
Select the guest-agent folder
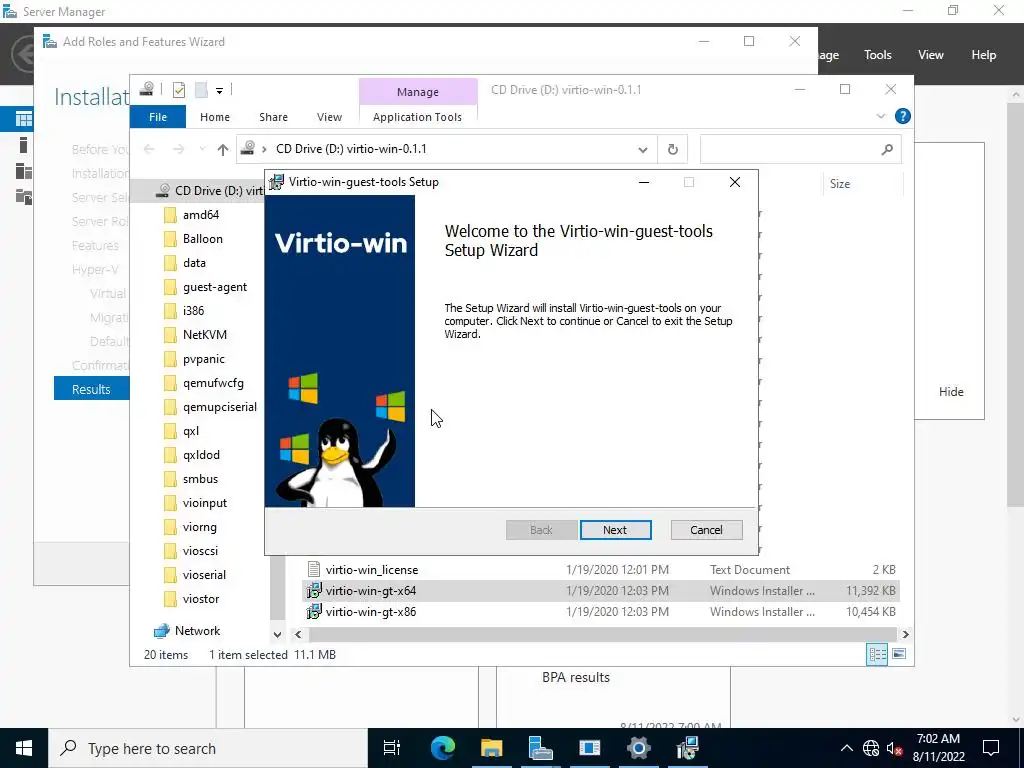click(215, 287)
